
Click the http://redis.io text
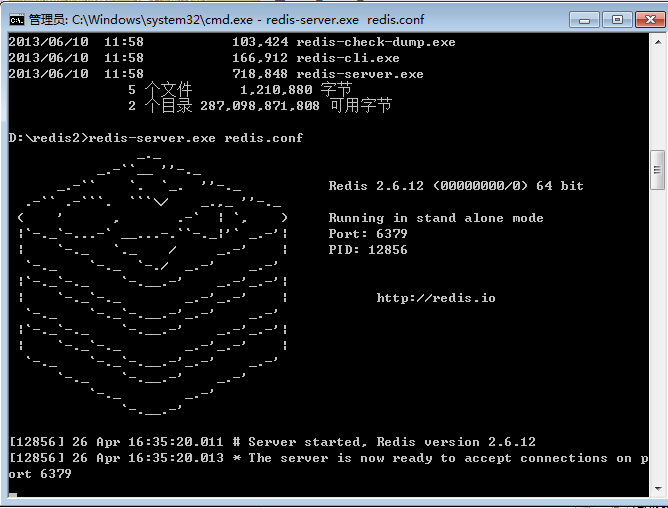(x=436, y=298)
